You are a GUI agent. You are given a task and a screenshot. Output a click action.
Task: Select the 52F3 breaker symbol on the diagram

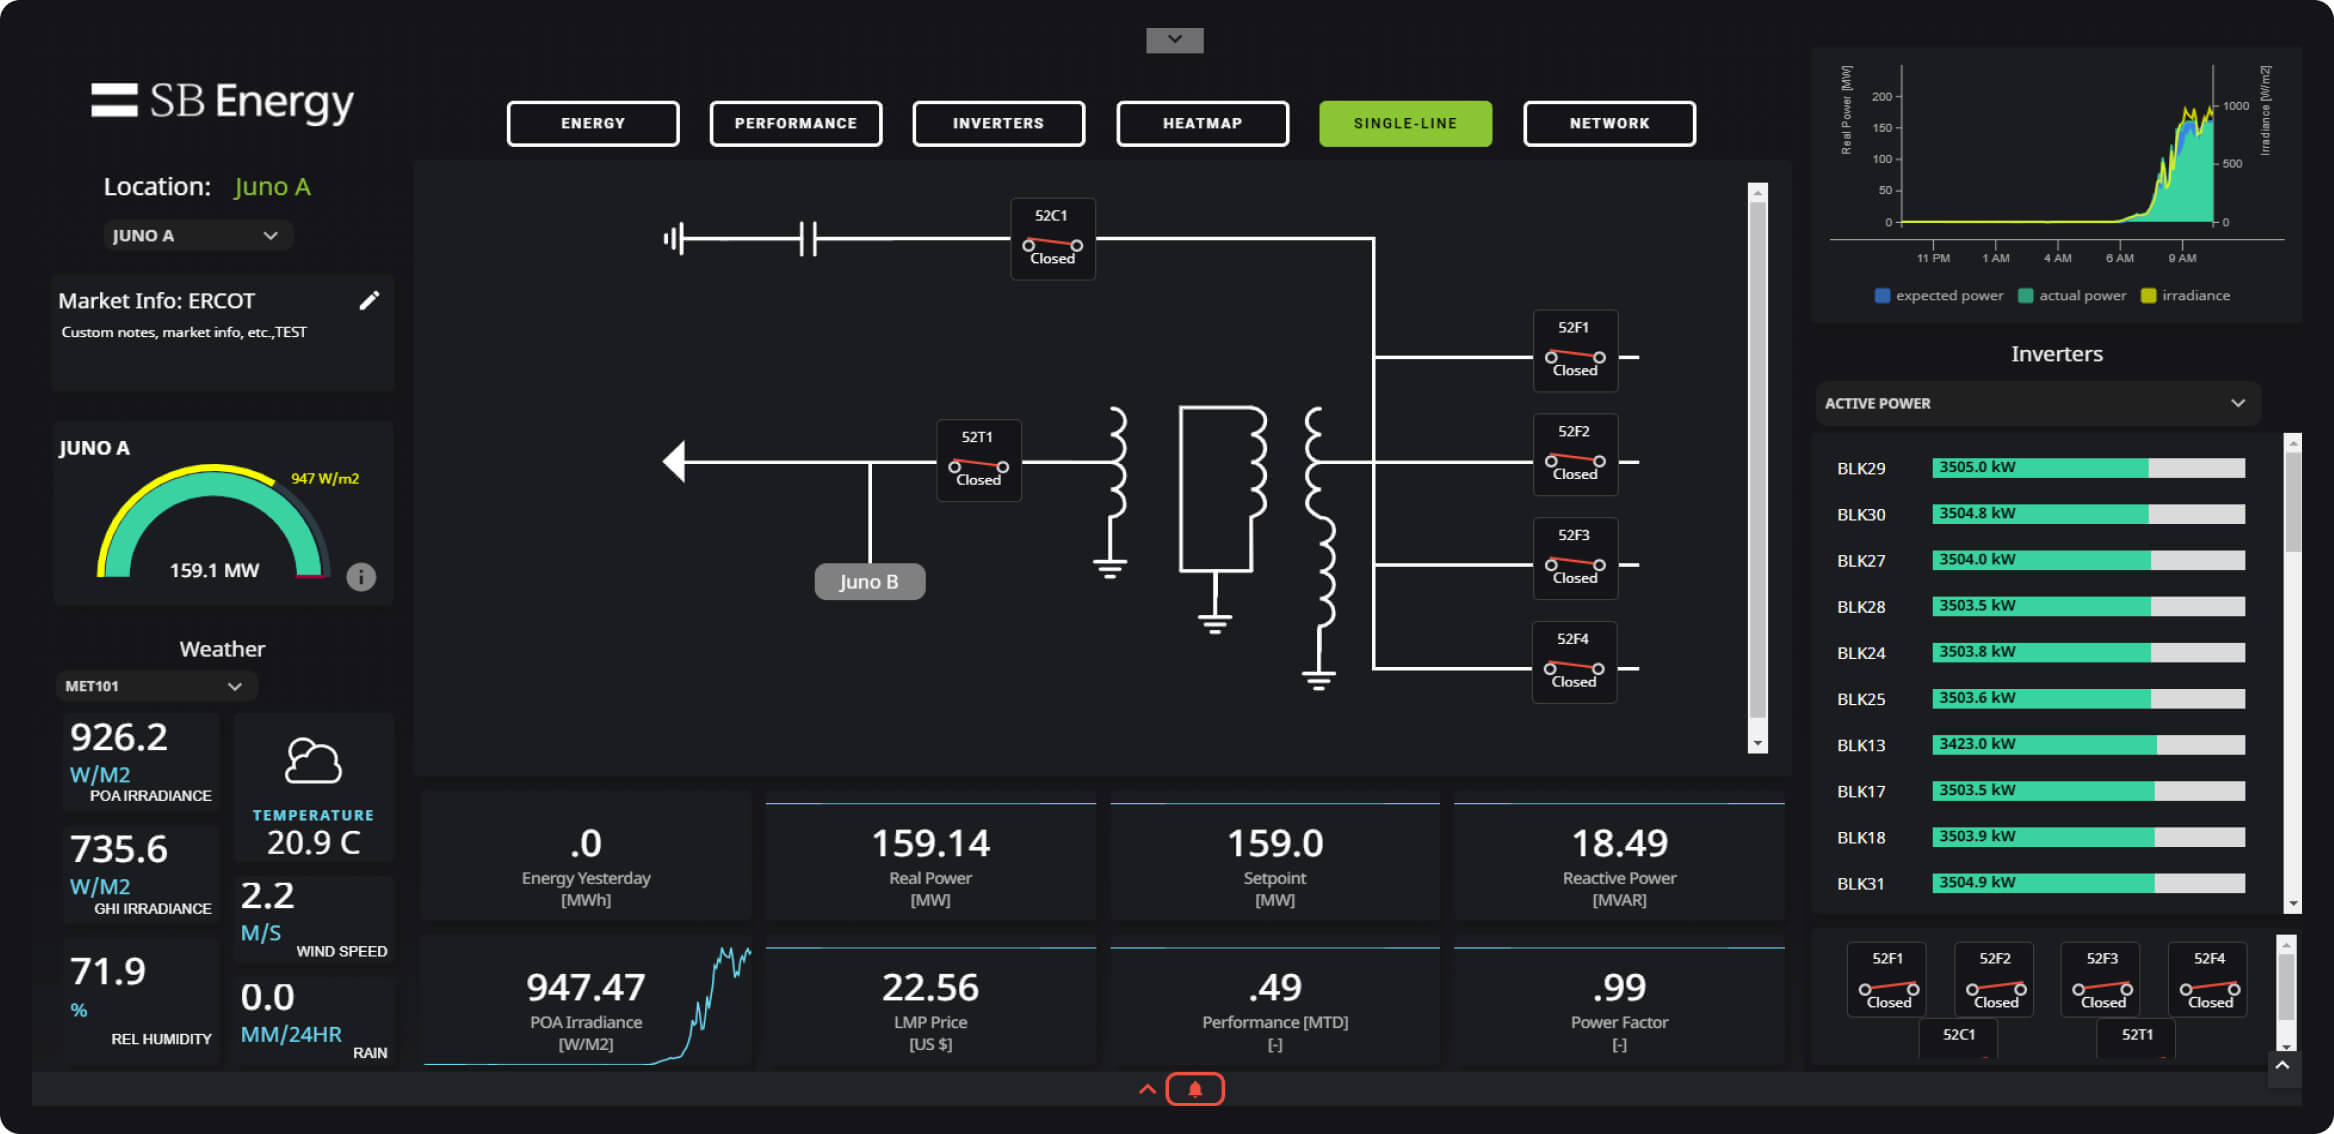pyautogui.click(x=1574, y=557)
